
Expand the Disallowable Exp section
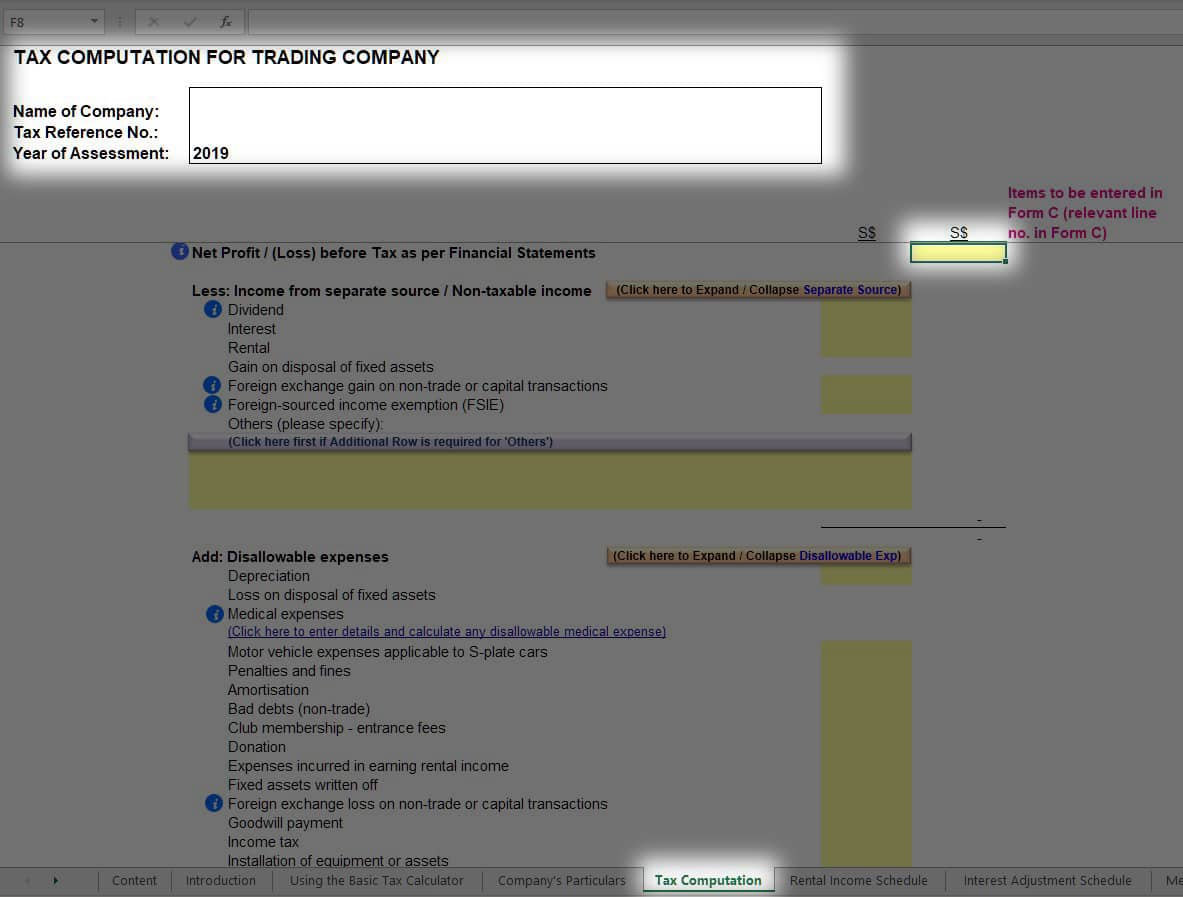coord(758,555)
